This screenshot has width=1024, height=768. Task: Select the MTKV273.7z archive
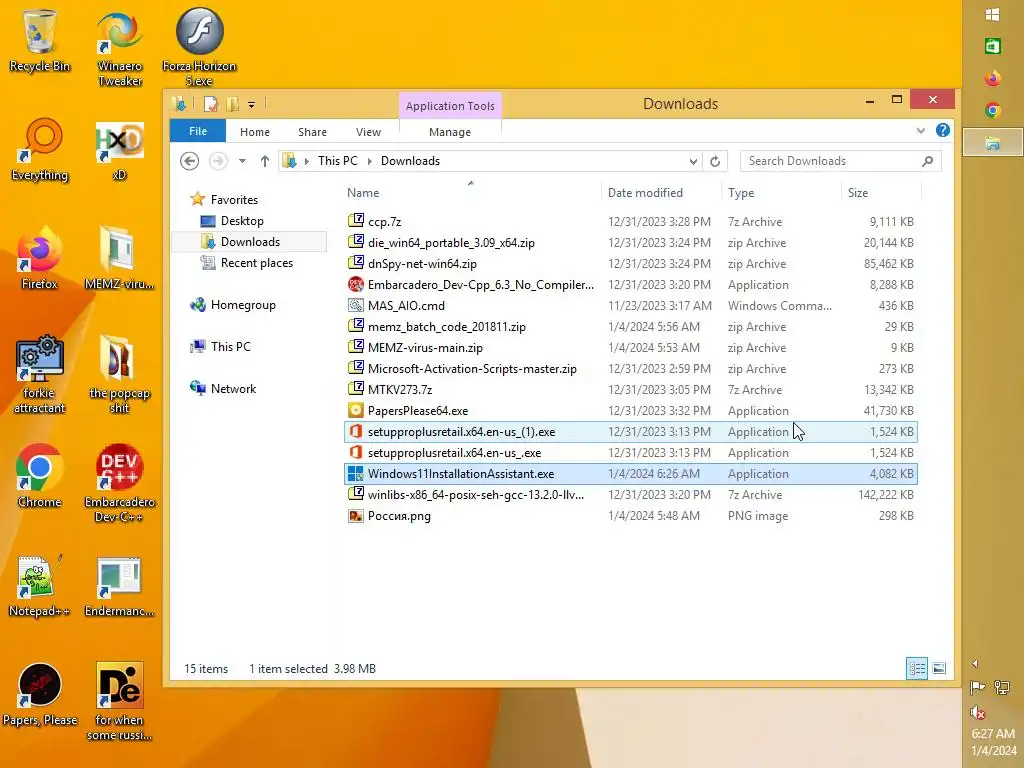(x=630, y=389)
